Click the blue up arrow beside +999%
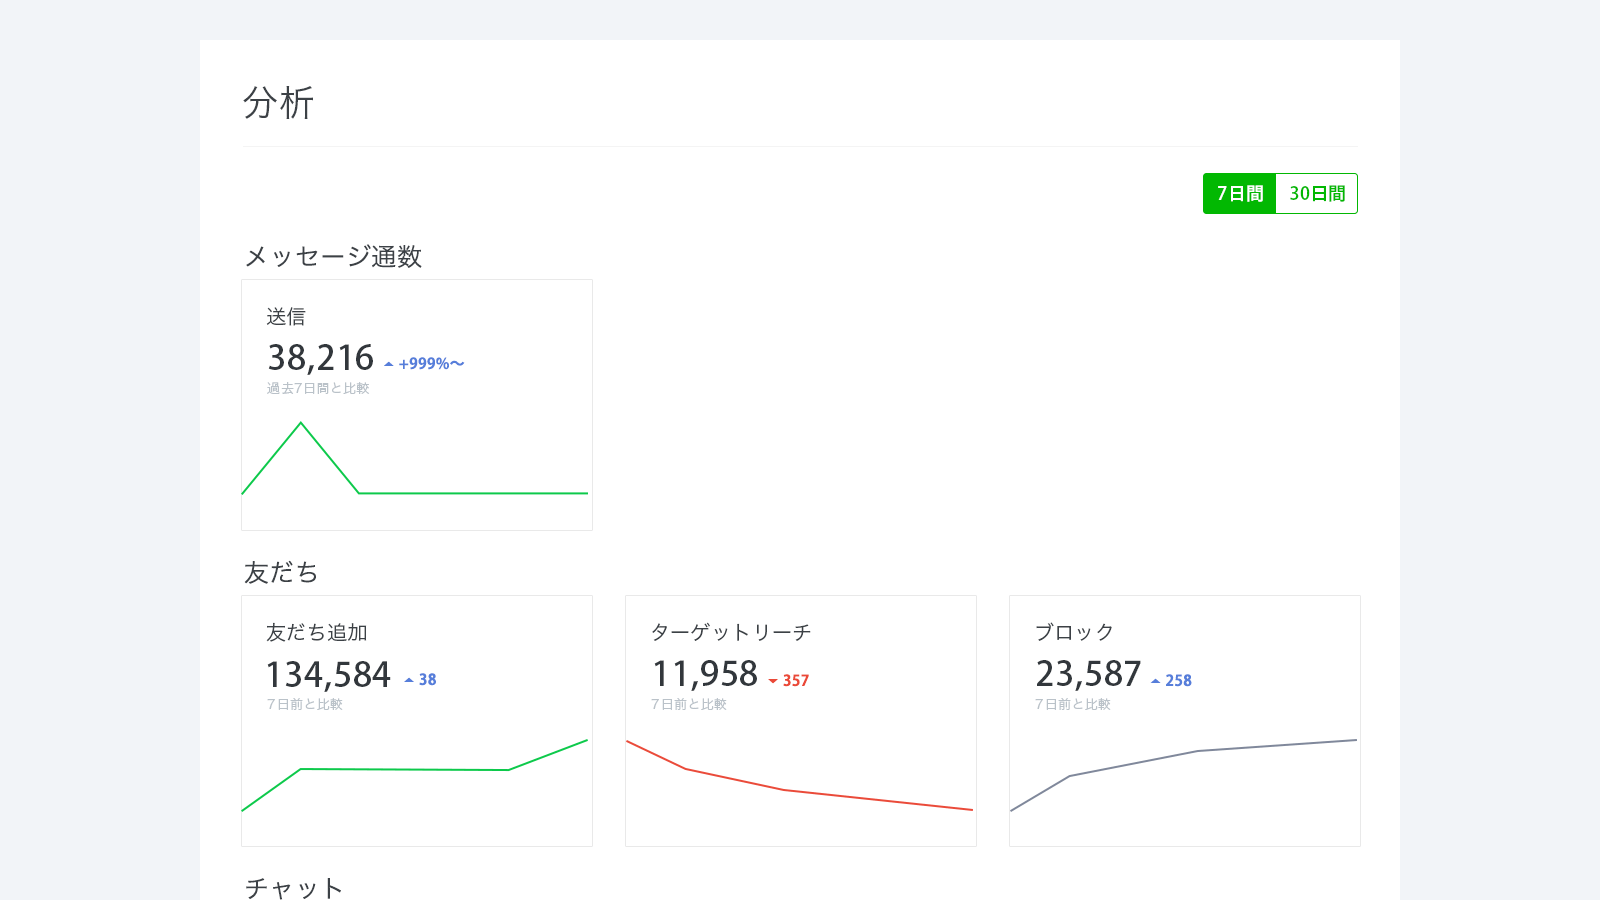This screenshot has height=900, width=1600. [x=389, y=365]
